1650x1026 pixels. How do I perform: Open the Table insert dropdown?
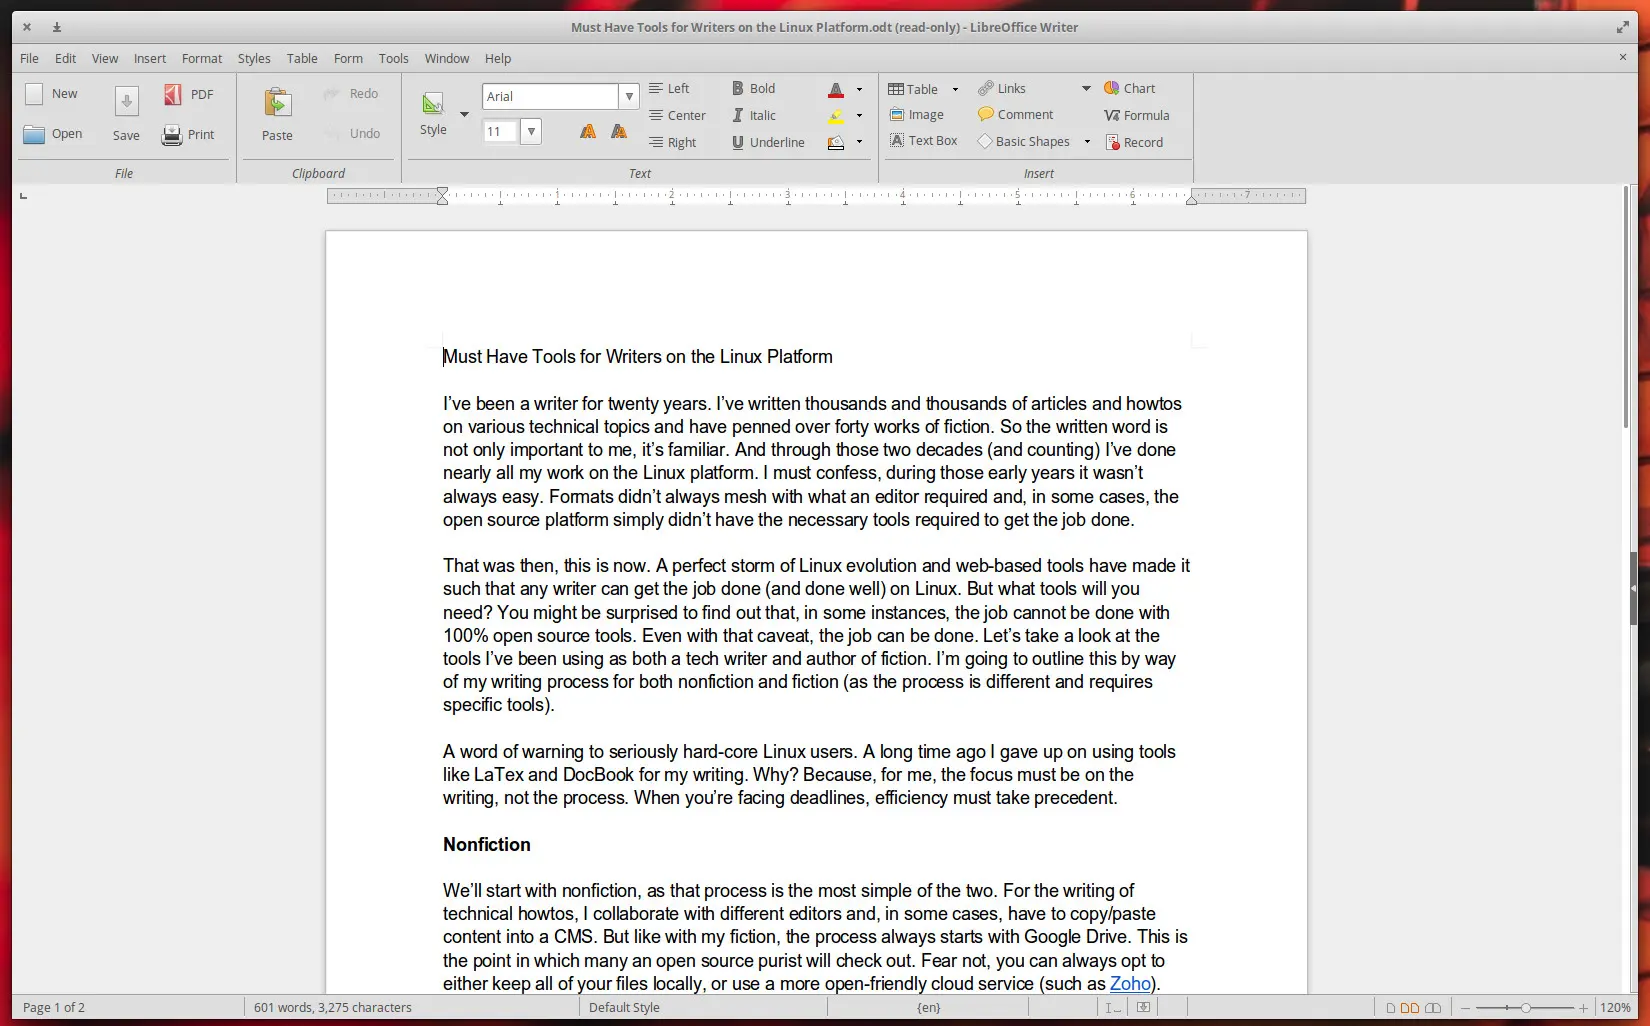[955, 88]
